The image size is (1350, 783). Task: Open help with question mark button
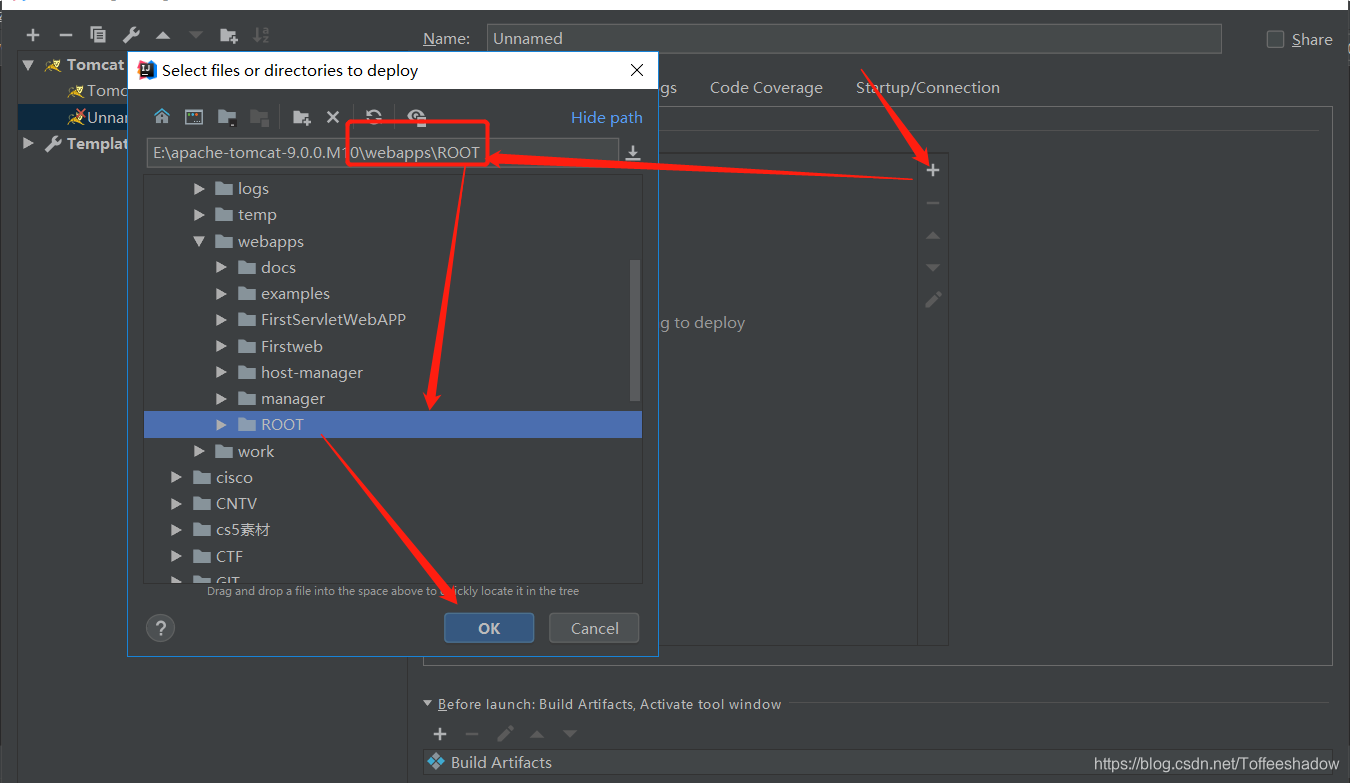click(160, 628)
